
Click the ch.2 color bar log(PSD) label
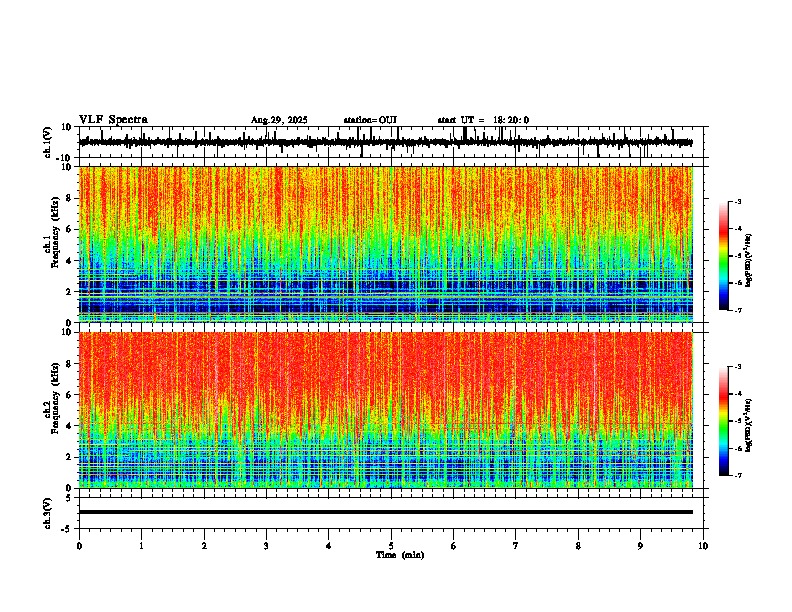point(749,425)
